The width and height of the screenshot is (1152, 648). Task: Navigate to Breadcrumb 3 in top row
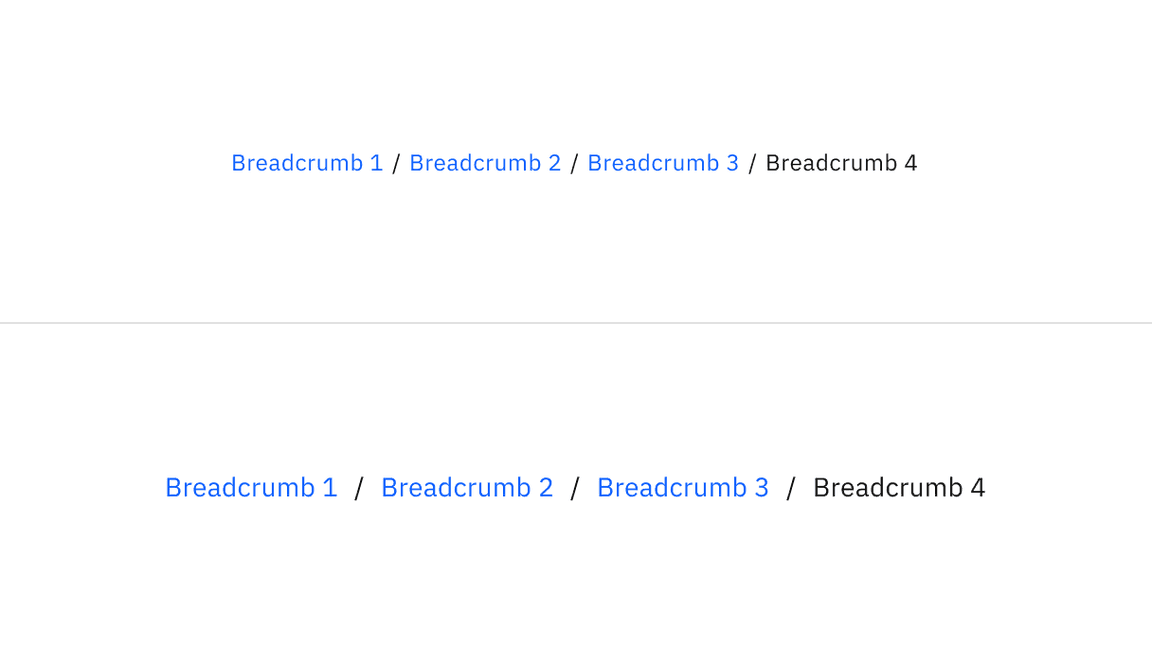pyautogui.click(x=663, y=162)
